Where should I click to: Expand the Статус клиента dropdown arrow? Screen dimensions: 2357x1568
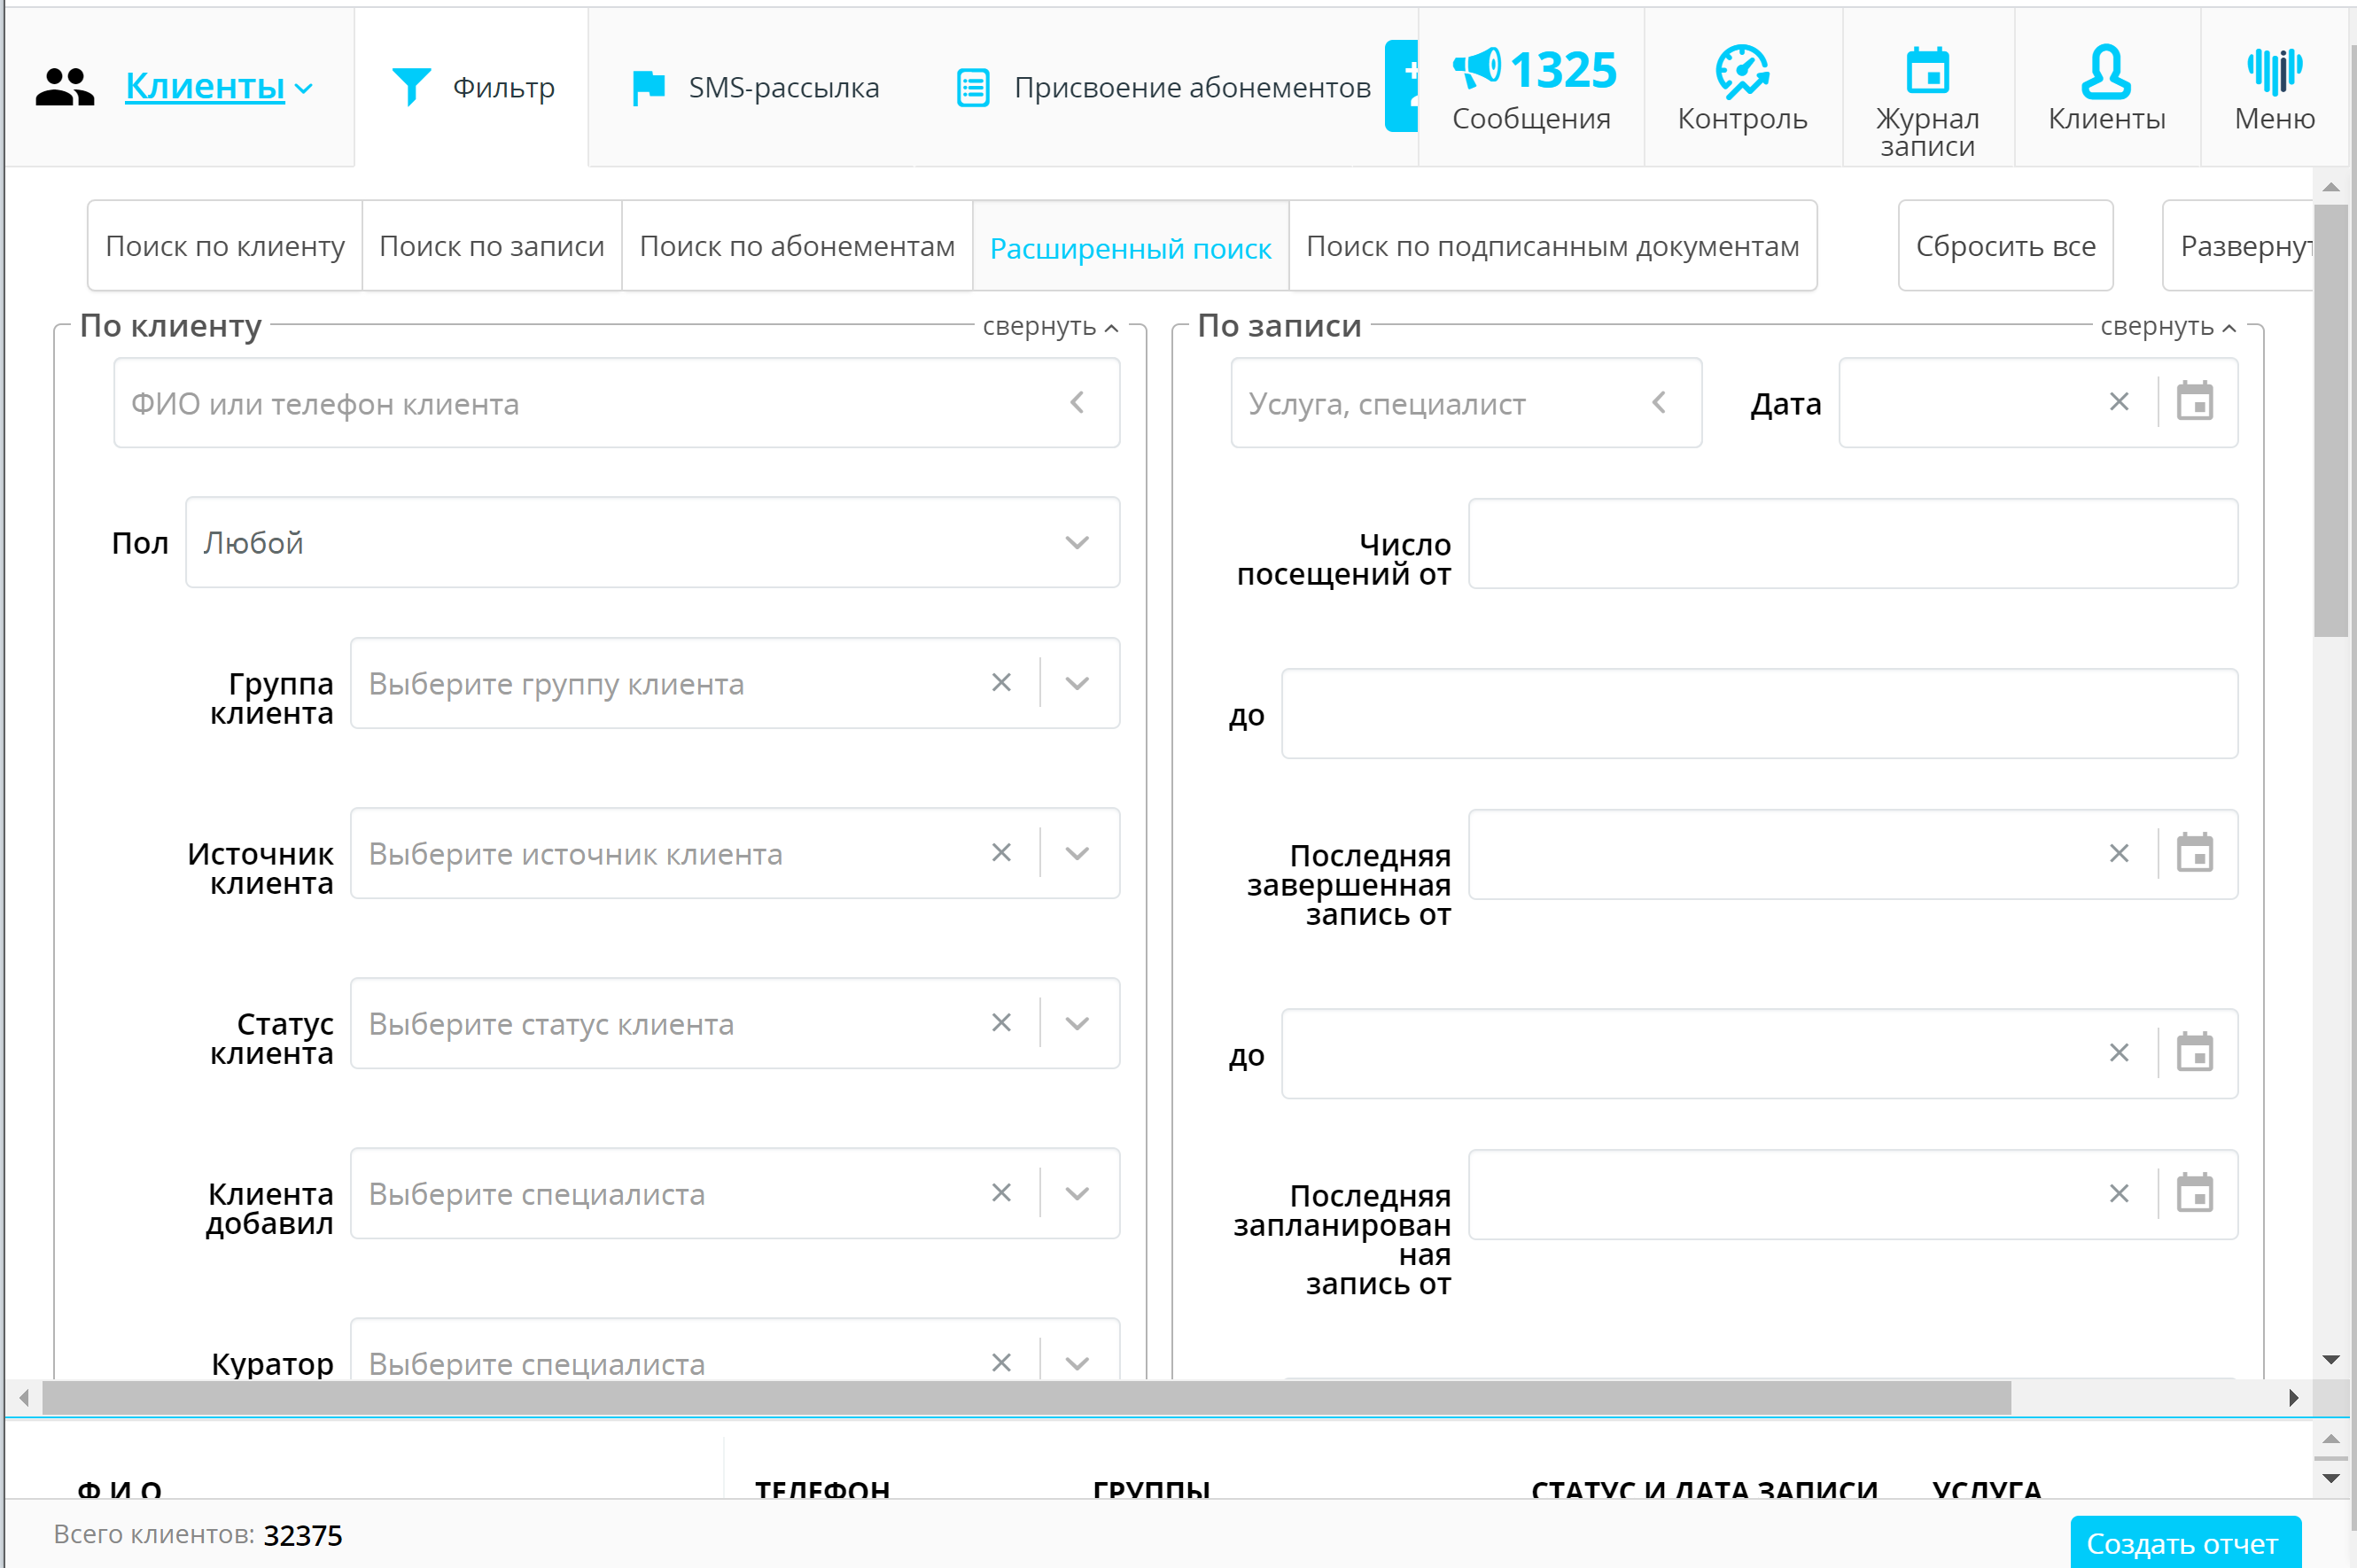pos(1077,1023)
